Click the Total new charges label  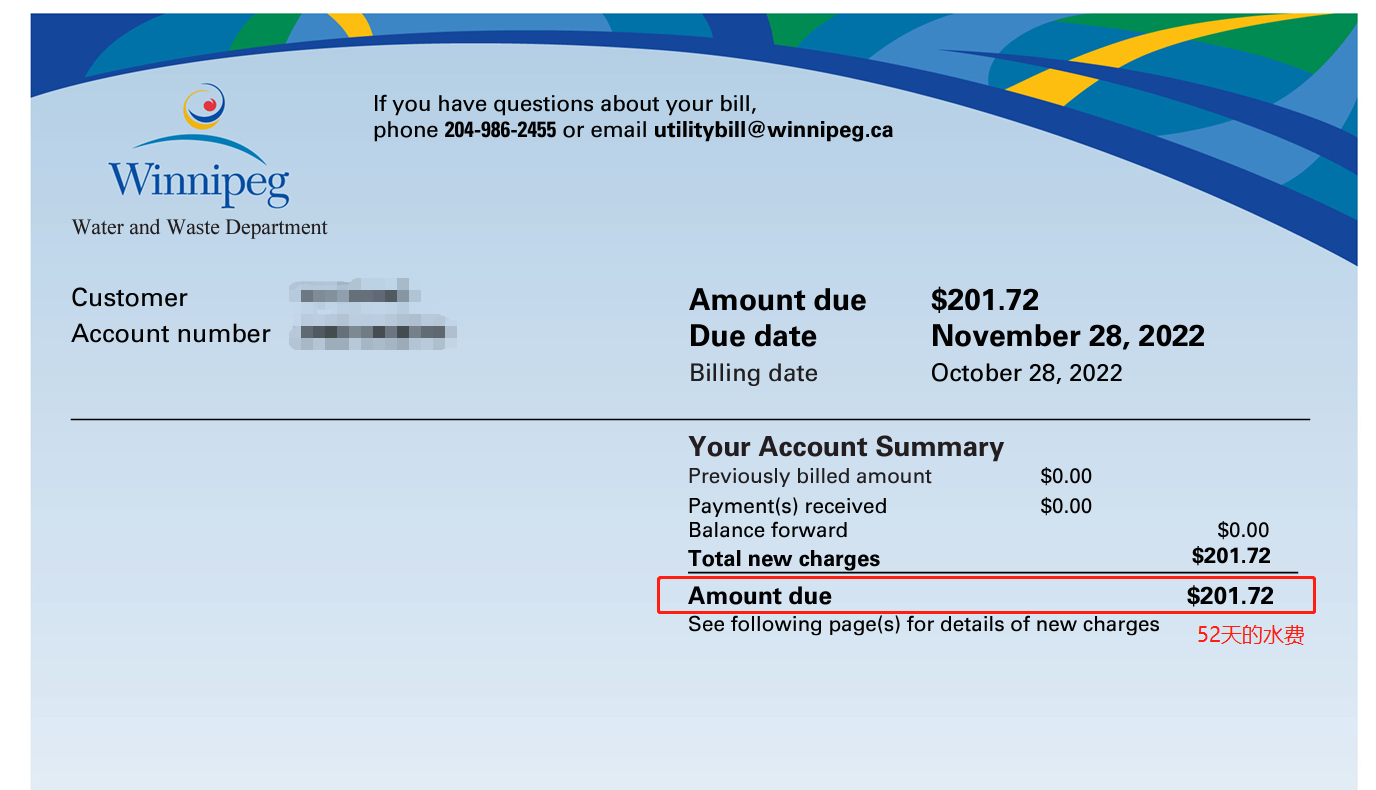784,559
